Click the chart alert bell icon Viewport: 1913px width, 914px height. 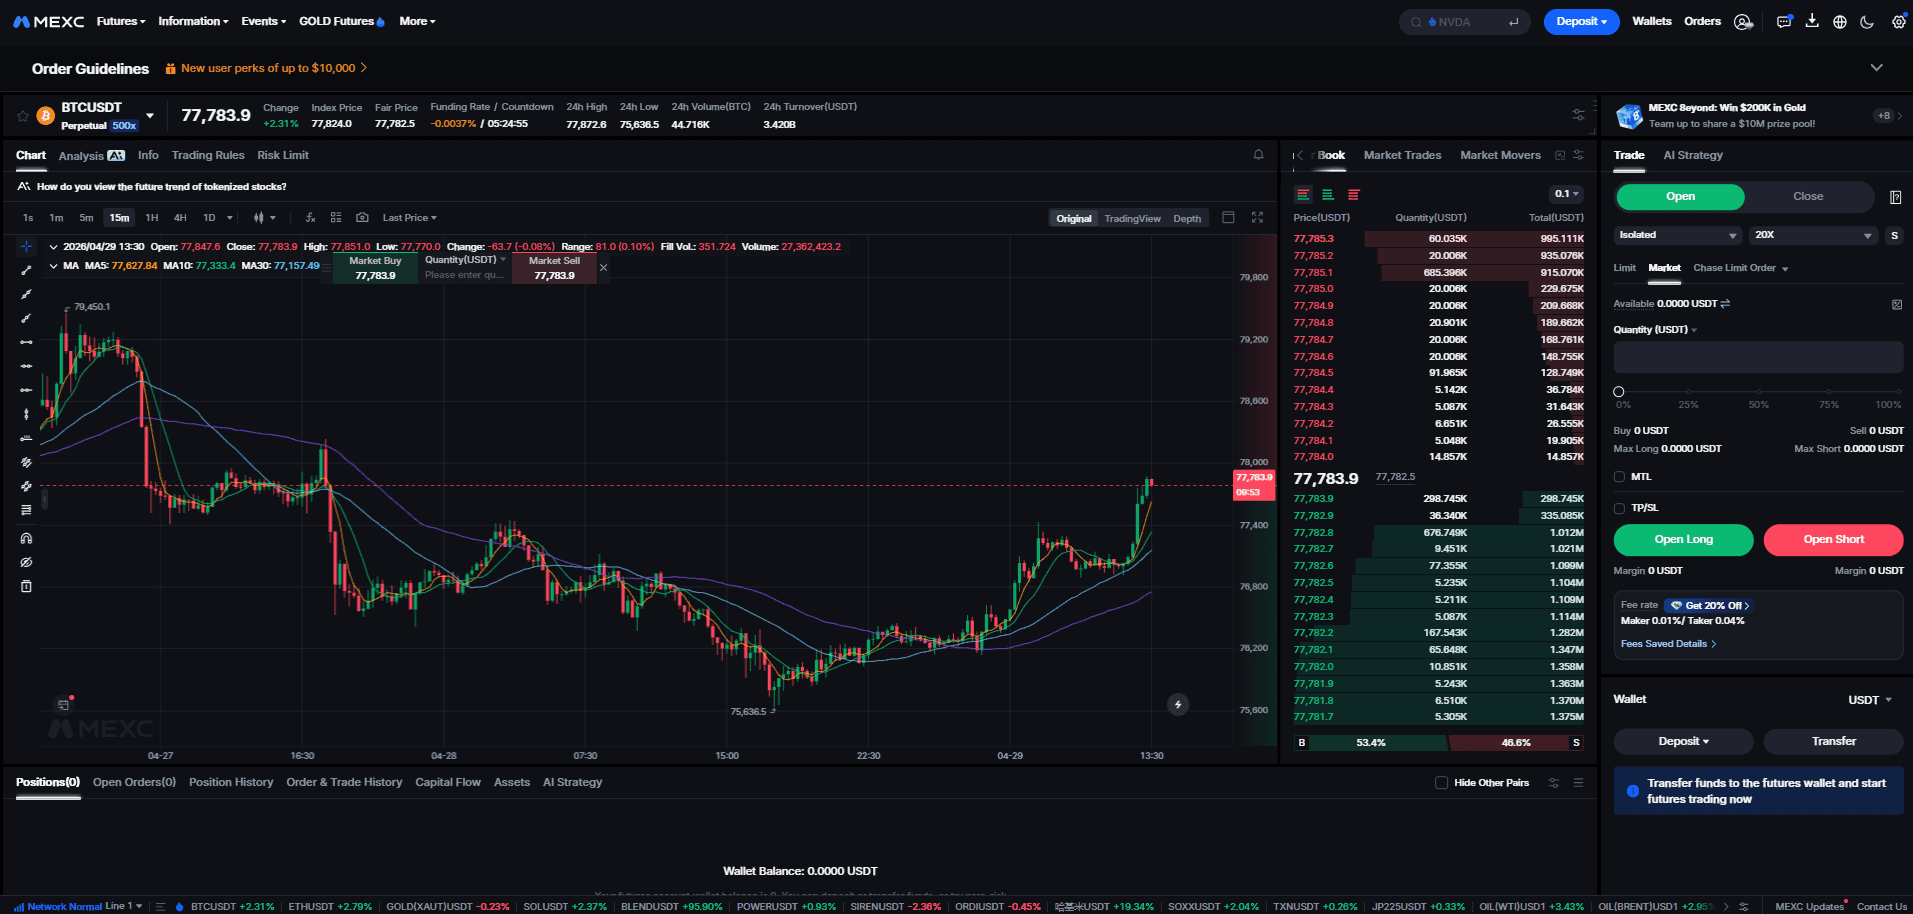1258,155
